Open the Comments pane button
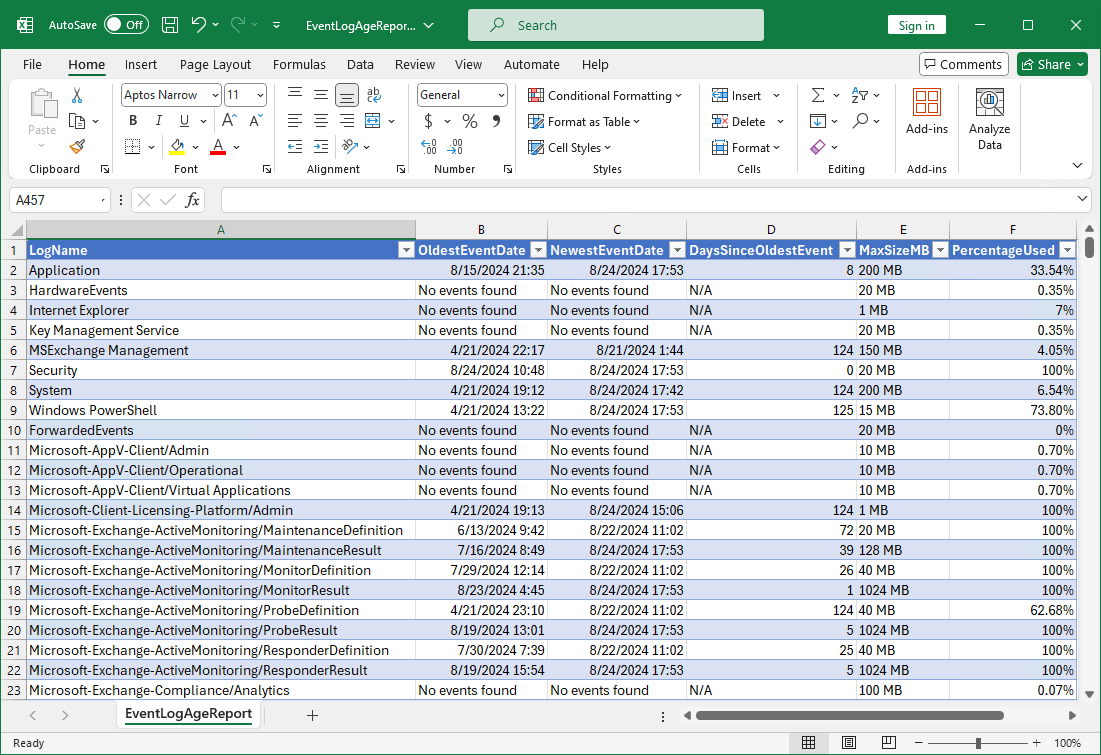Image resolution: width=1101 pixels, height=755 pixels. point(963,64)
